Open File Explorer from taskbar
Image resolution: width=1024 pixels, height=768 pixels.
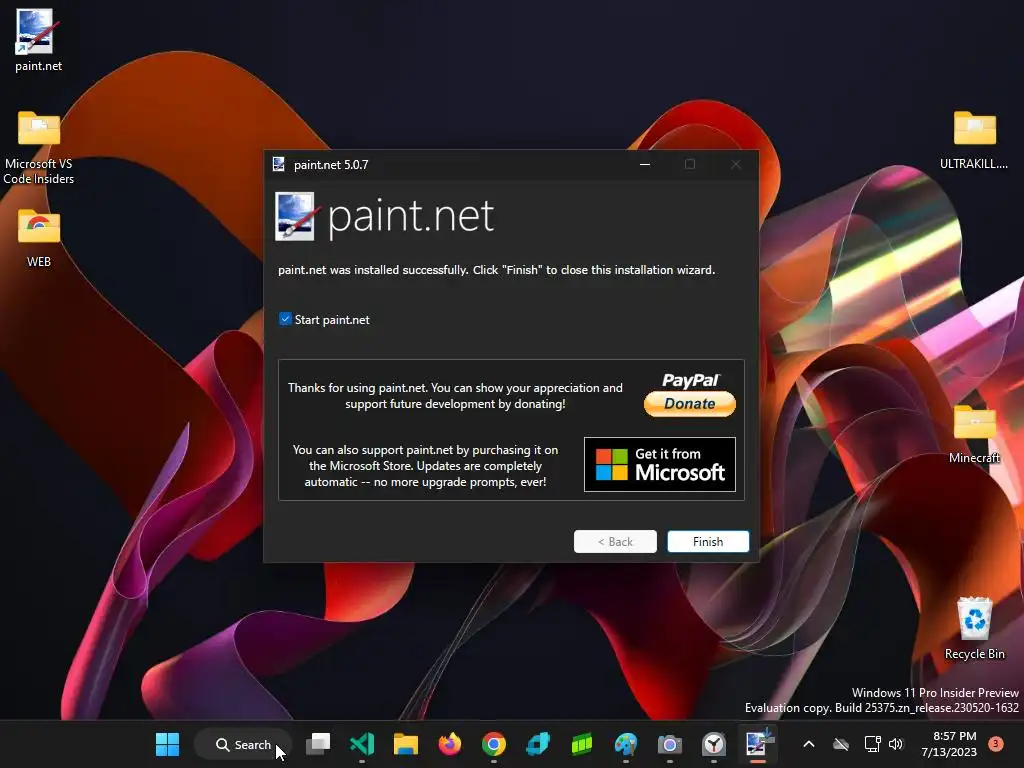click(406, 744)
